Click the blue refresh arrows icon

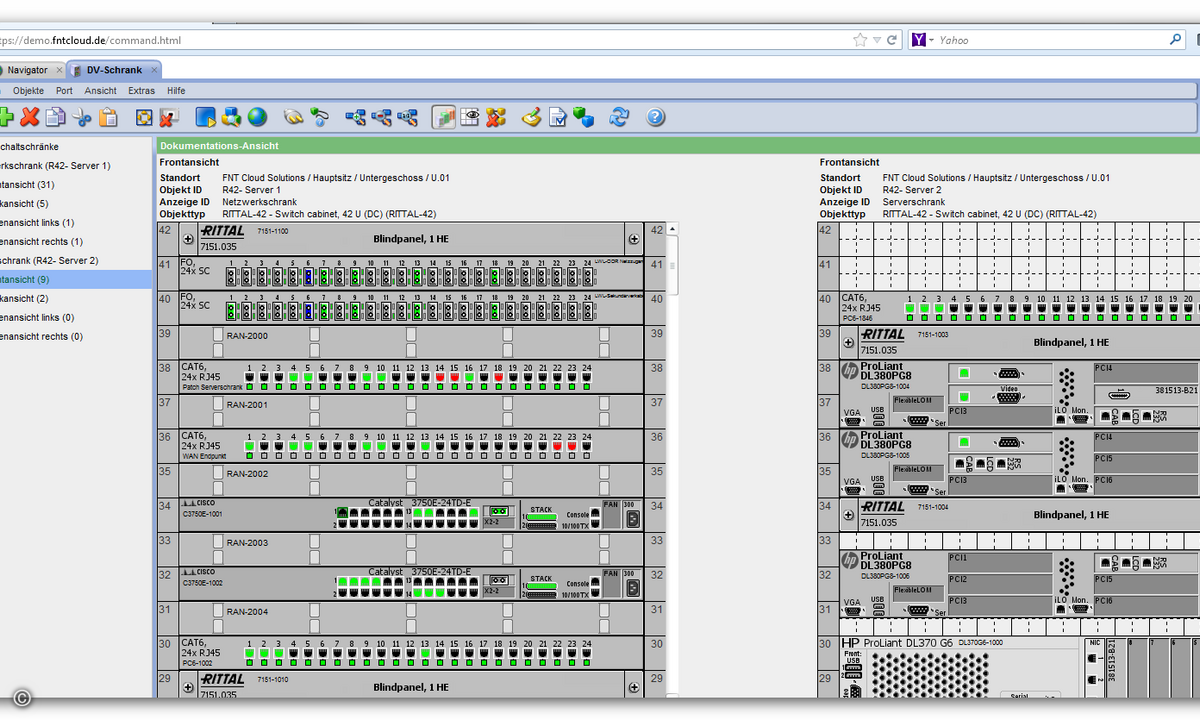point(620,117)
